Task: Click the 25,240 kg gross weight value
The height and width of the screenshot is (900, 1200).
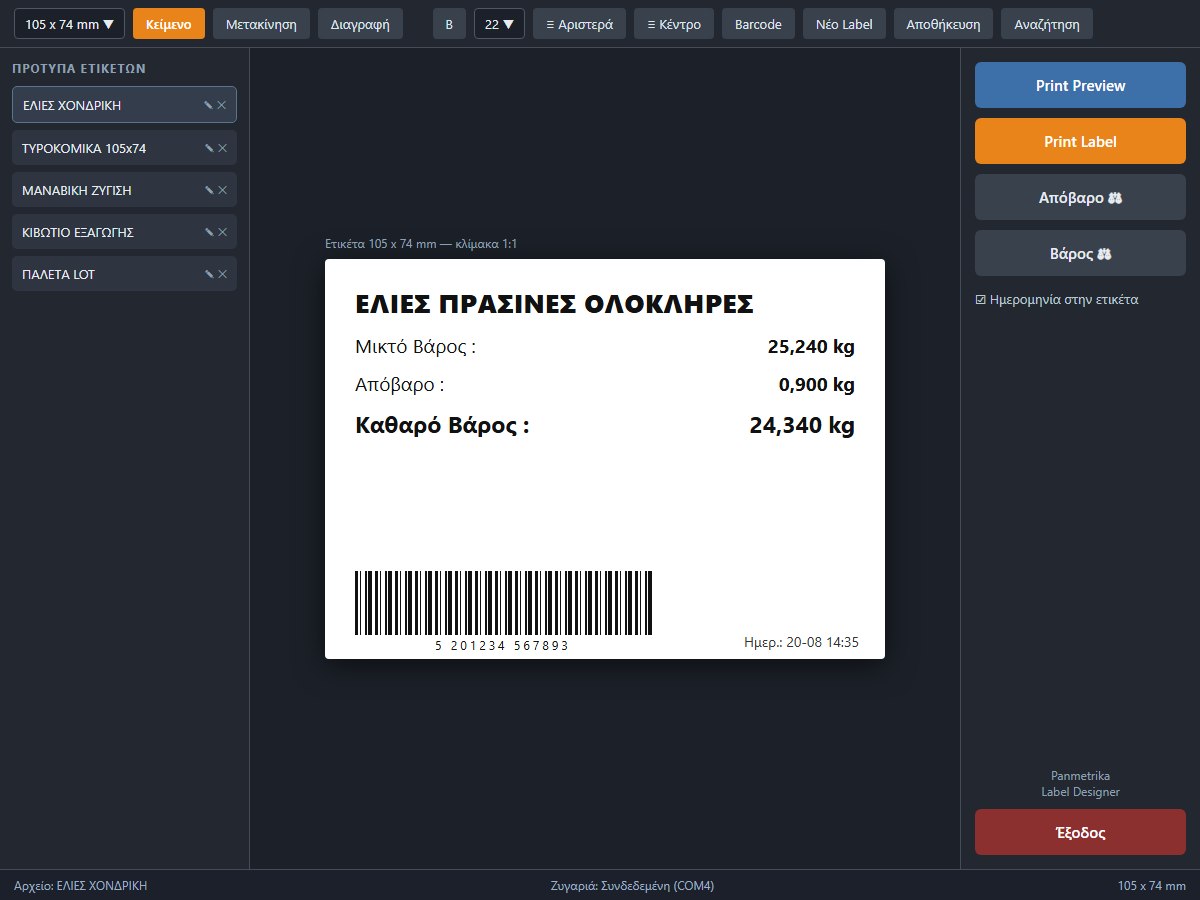Action: [x=811, y=347]
